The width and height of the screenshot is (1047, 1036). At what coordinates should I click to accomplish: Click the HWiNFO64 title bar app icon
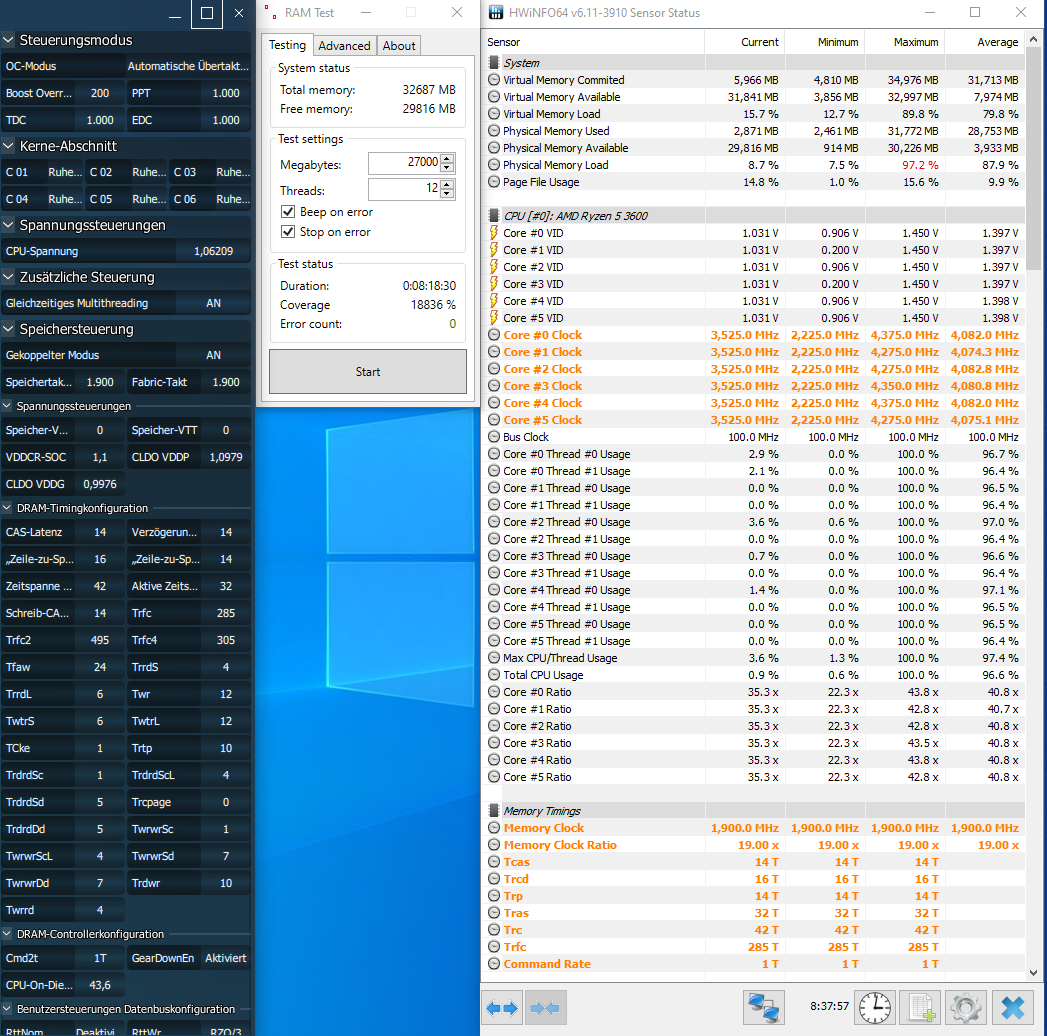495,12
